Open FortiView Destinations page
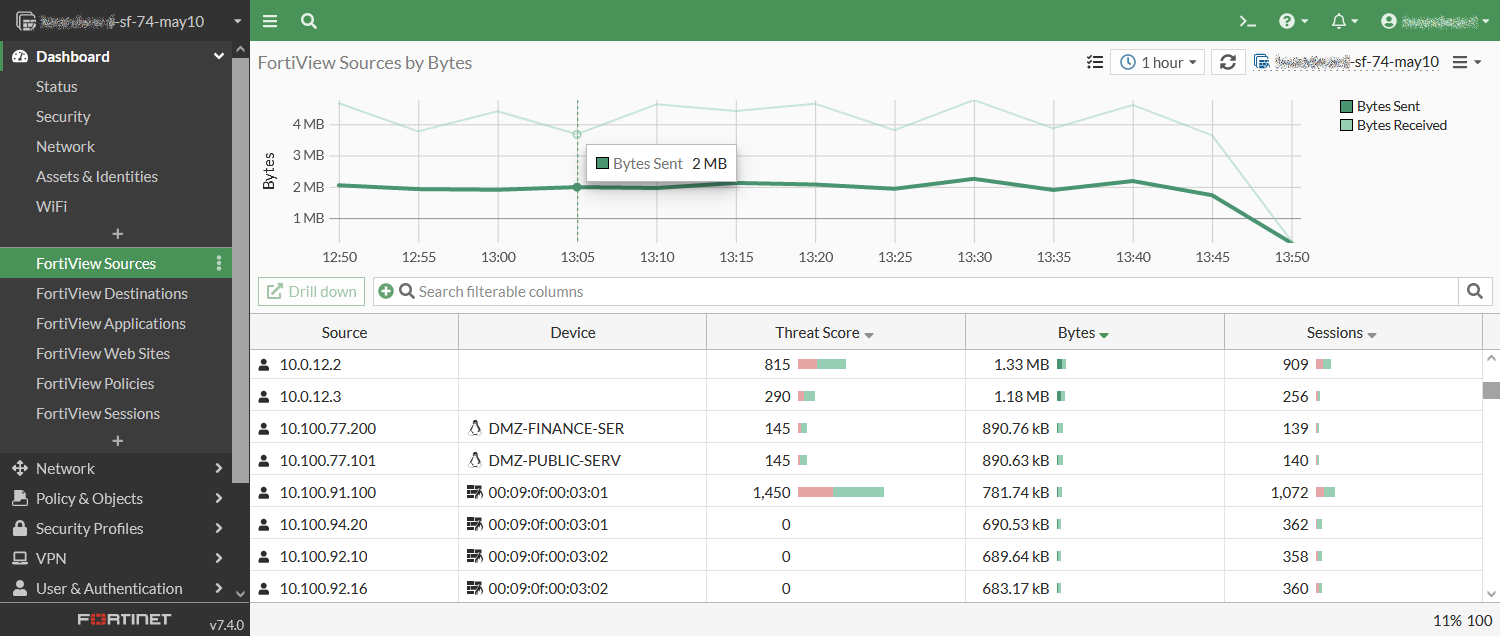This screenshot has height=636, width=1500. 112,294
